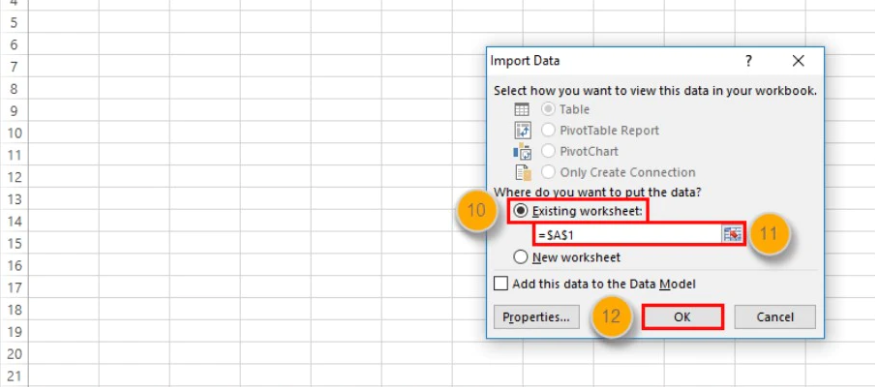
Task: Select row 15 header
Action: [x=14, y=243]
